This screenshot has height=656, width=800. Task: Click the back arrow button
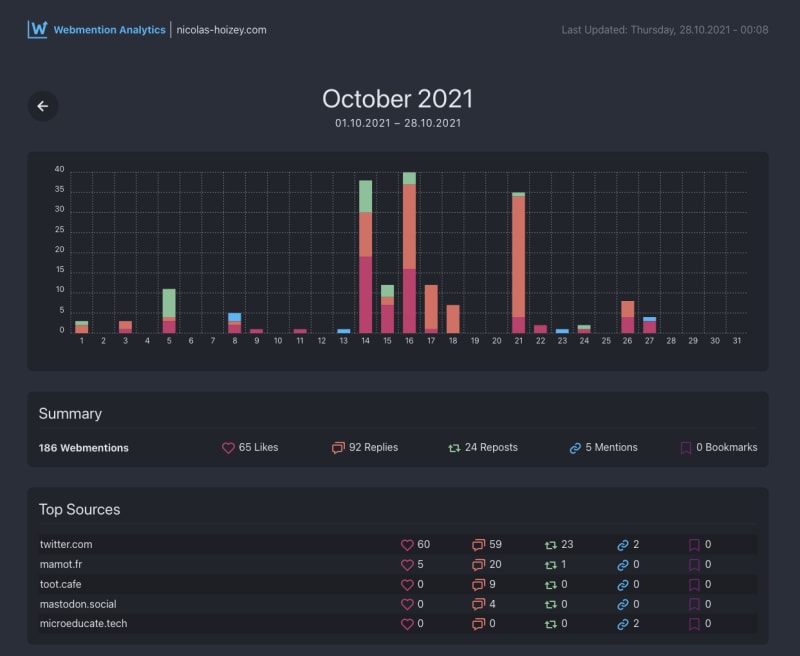[43, 106]
